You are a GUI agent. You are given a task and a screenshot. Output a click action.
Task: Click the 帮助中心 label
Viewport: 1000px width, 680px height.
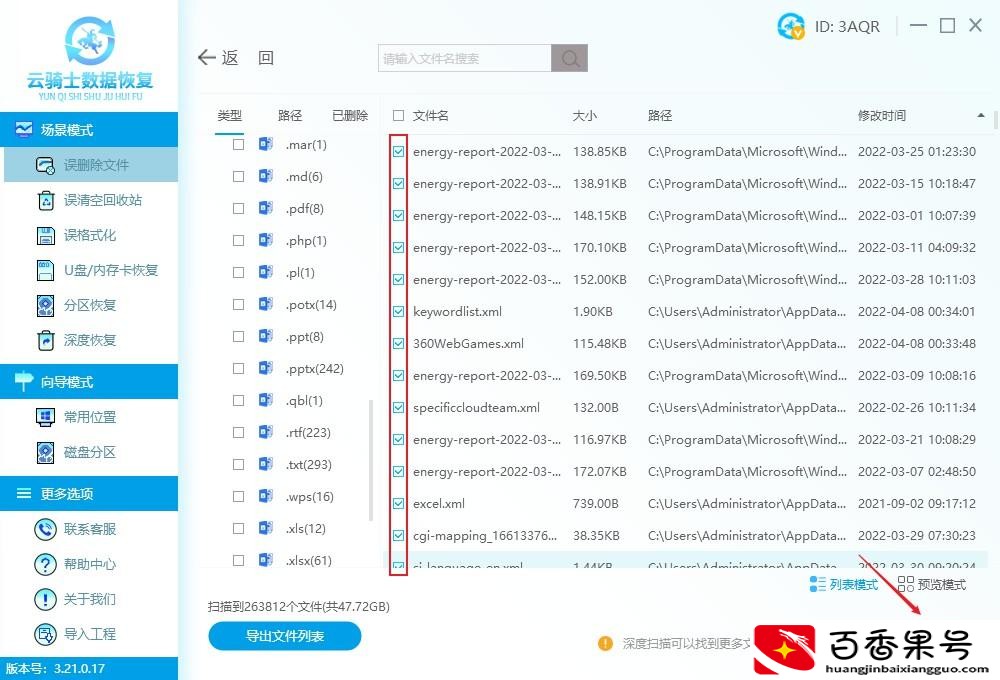click(90, 564)
